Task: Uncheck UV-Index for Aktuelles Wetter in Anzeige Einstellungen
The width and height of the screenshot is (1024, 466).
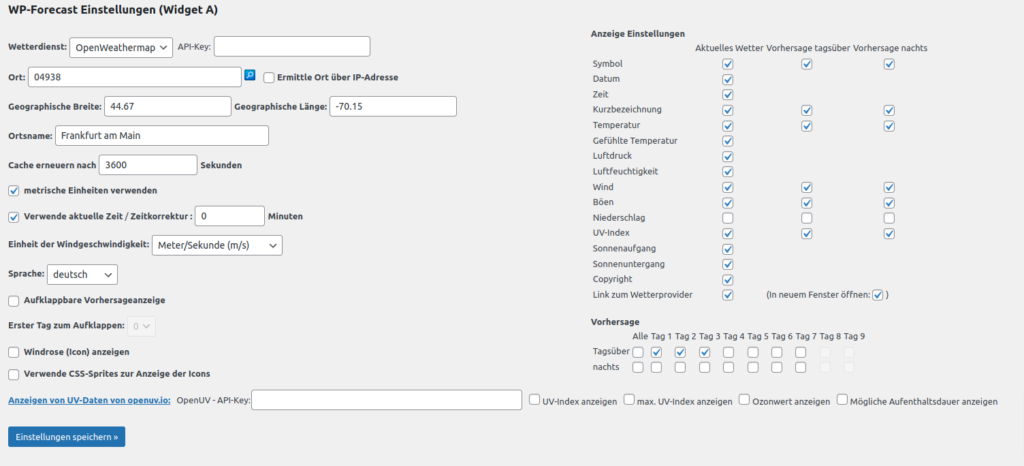Action: point(728,234)
